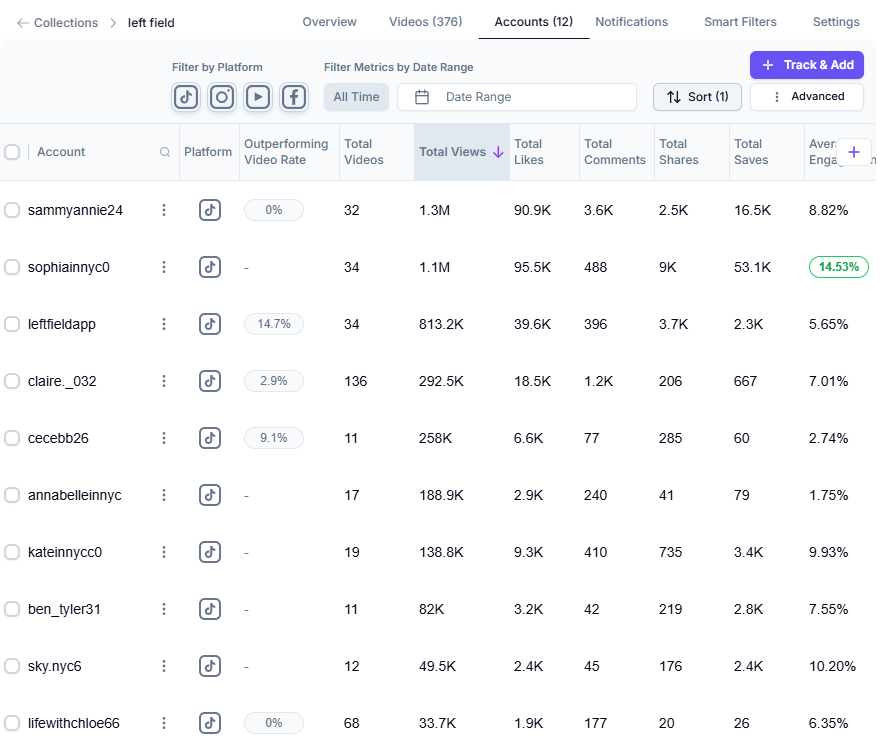
Task: Filter accounts by Instagram platform
Action: [x=222, y=97]
